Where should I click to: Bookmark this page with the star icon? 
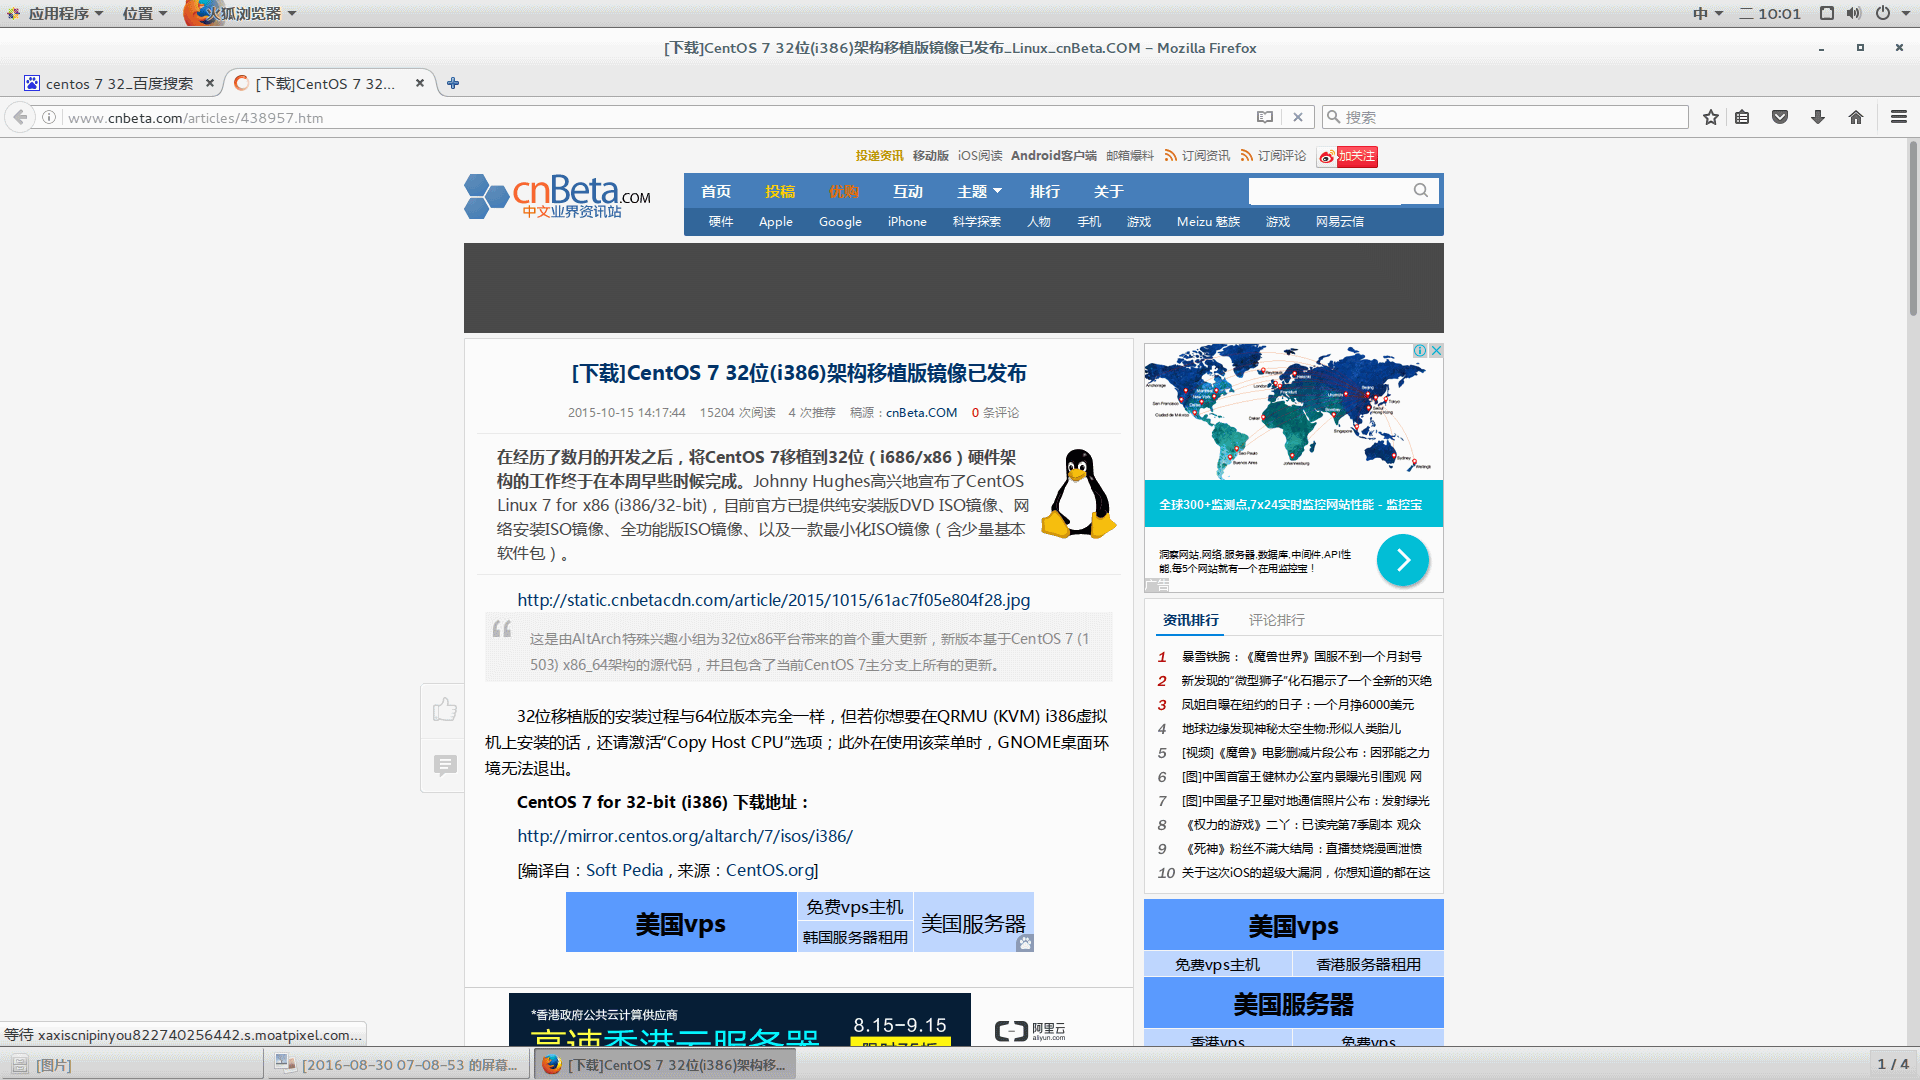tap(1711, 117)
